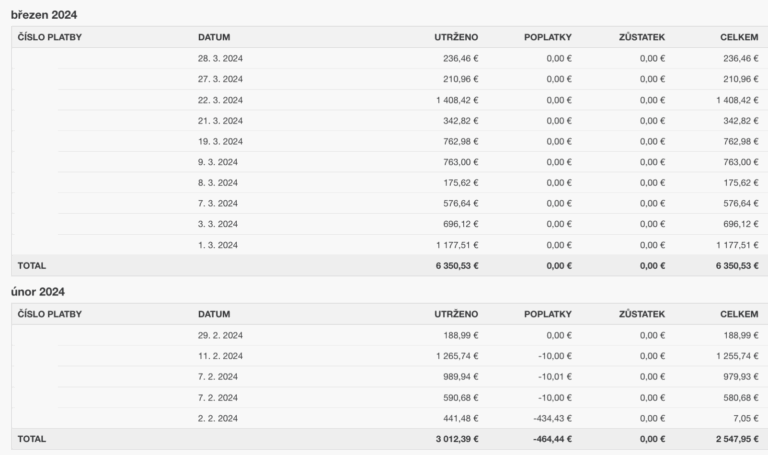Sort by DATUM column in březen 2024

click(214, 37)
